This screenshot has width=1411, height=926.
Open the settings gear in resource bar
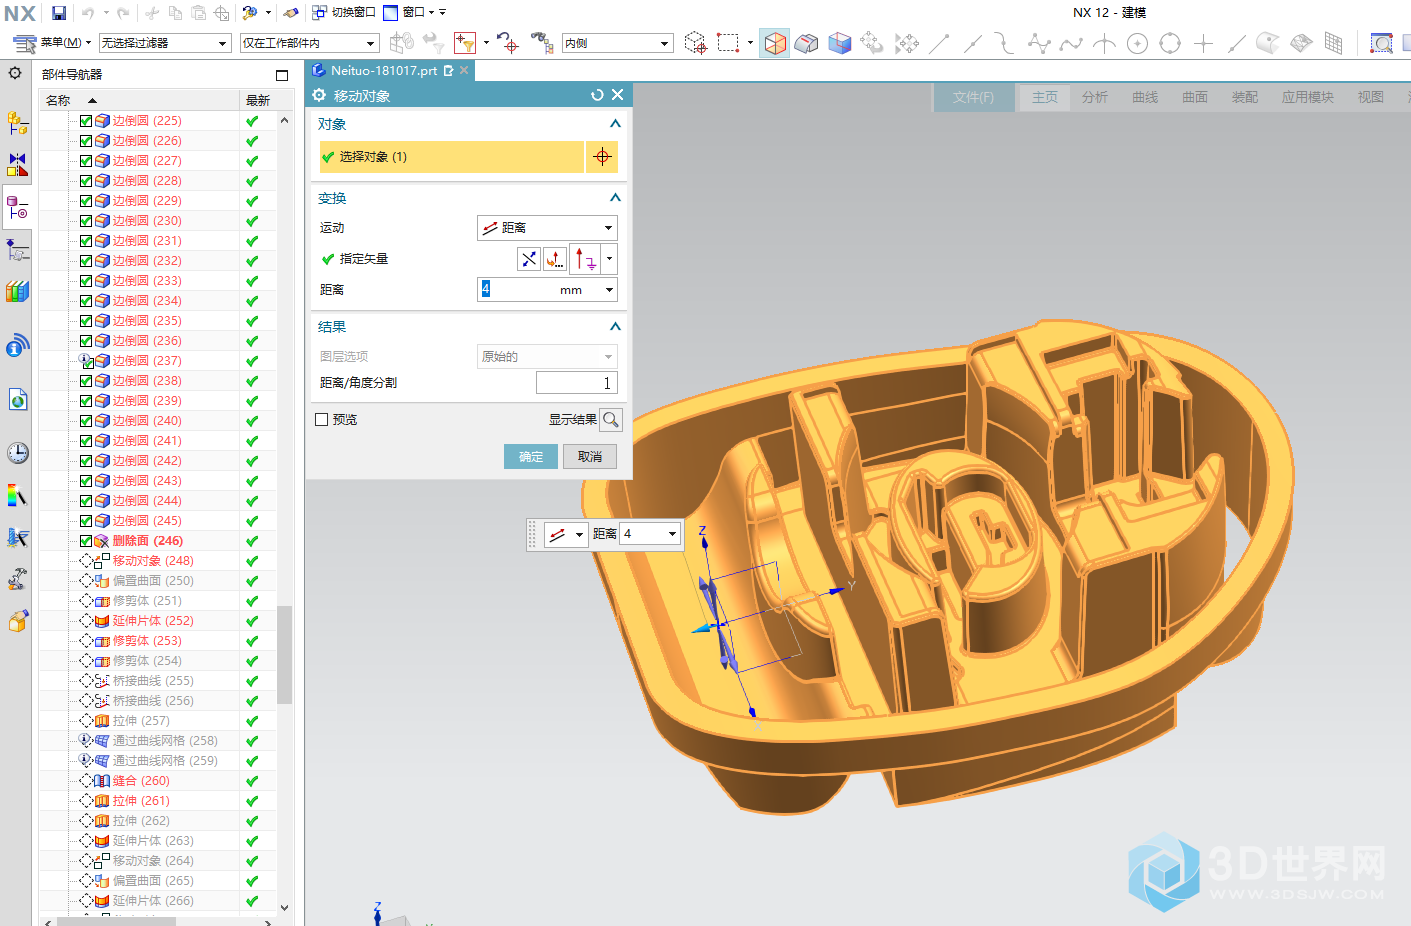click(x=15, y=73)
